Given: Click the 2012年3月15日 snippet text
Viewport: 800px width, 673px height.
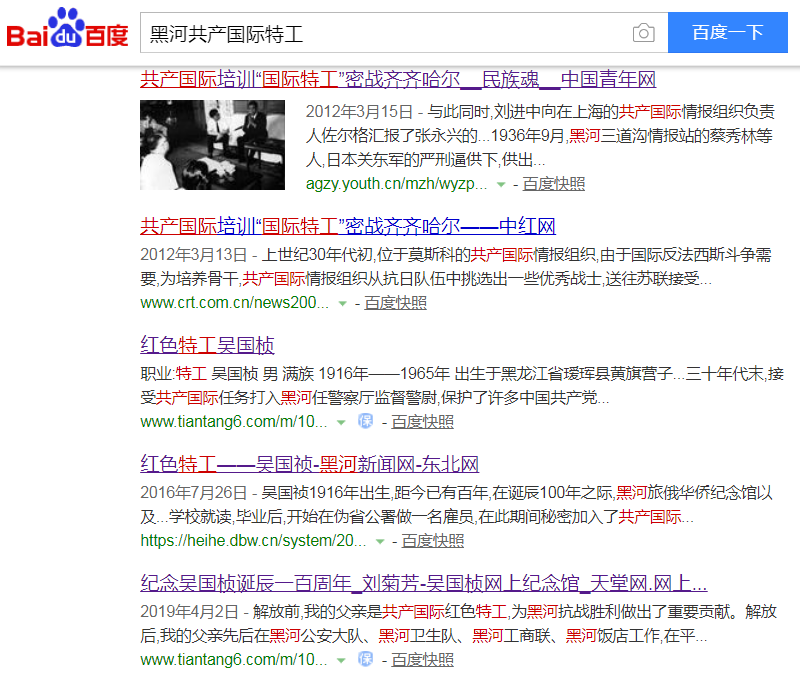Looking at the screenshot, I should click(x=540, y=136).
